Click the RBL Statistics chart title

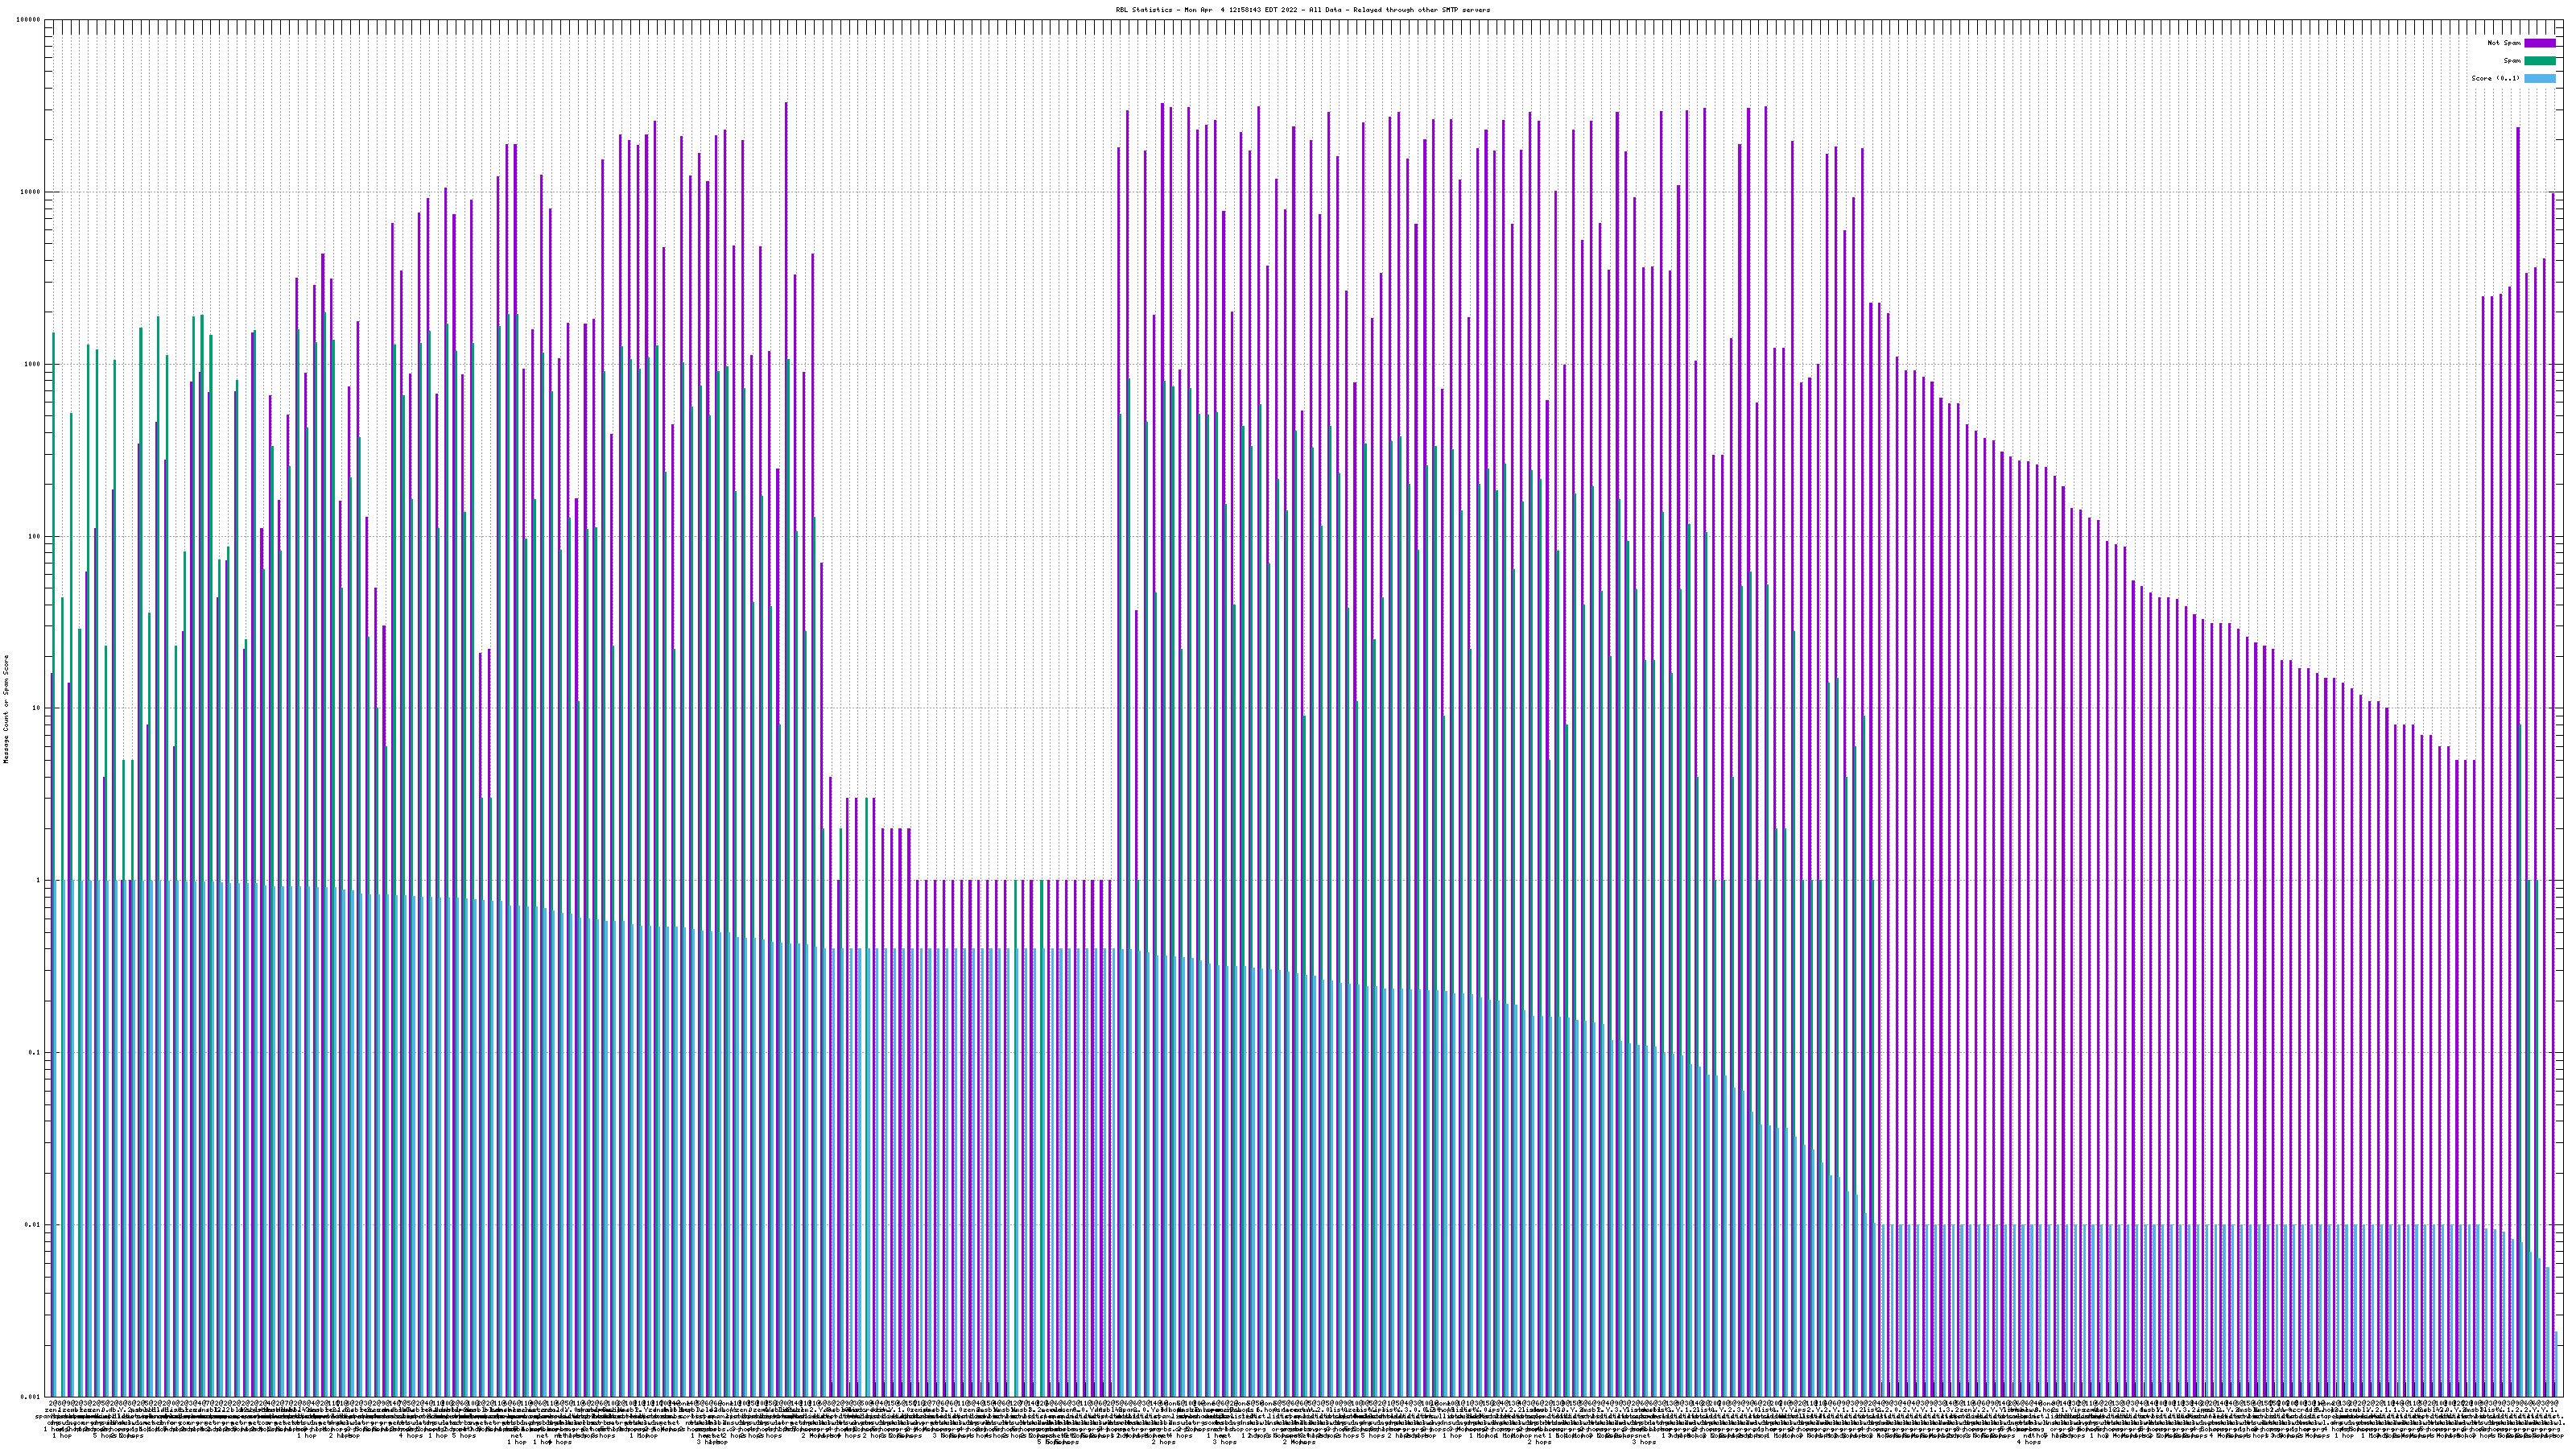(1302, 10)
